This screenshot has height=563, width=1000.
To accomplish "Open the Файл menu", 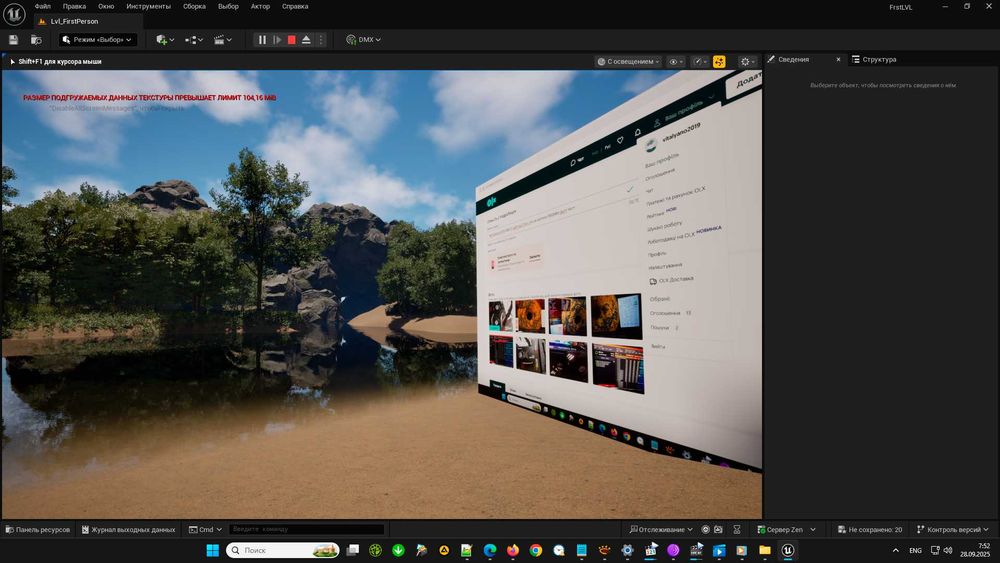I will pyautogui.click(x=43, y=6).
